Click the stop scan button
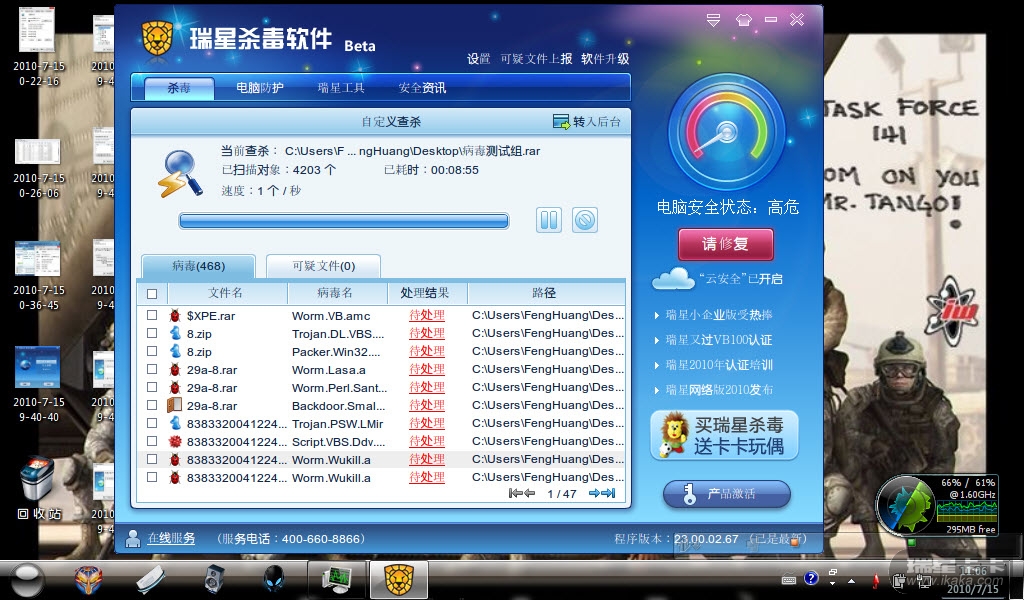Viewport: 1024px width, 600px height. point(584,220)
